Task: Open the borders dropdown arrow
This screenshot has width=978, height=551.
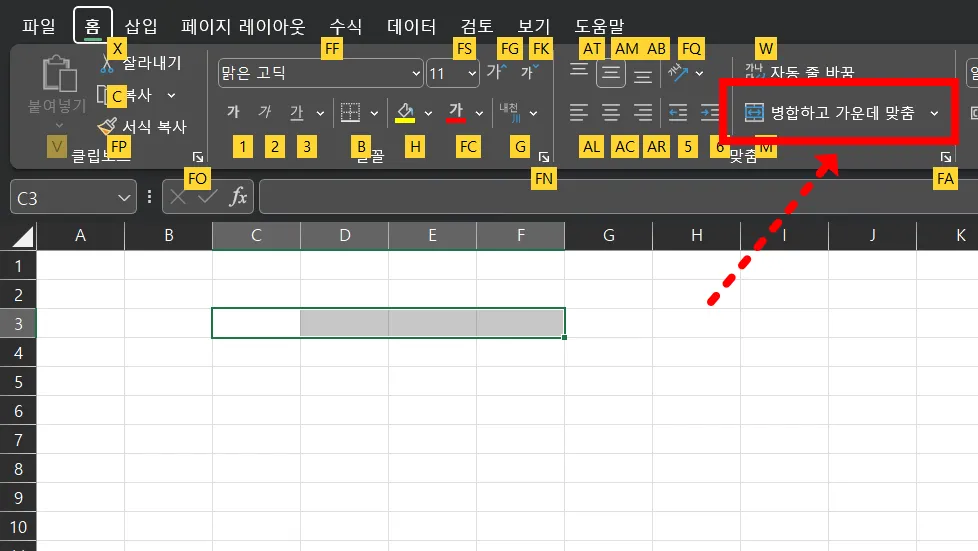Action: 374,113
